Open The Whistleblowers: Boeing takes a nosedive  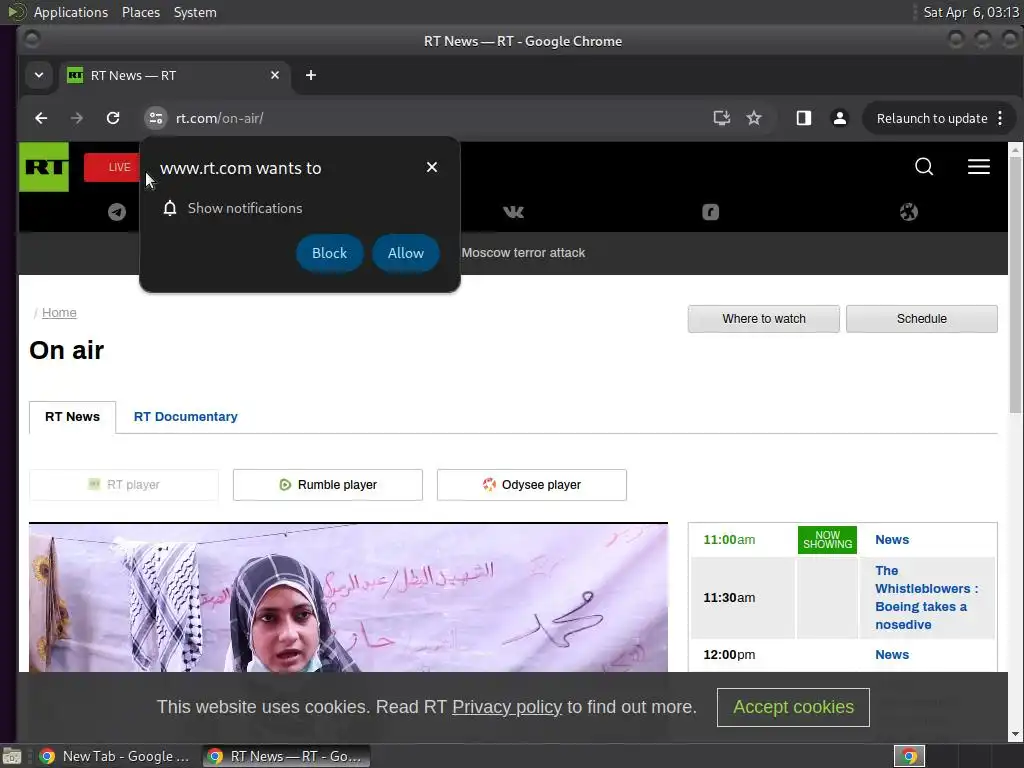tap(926, 598)
